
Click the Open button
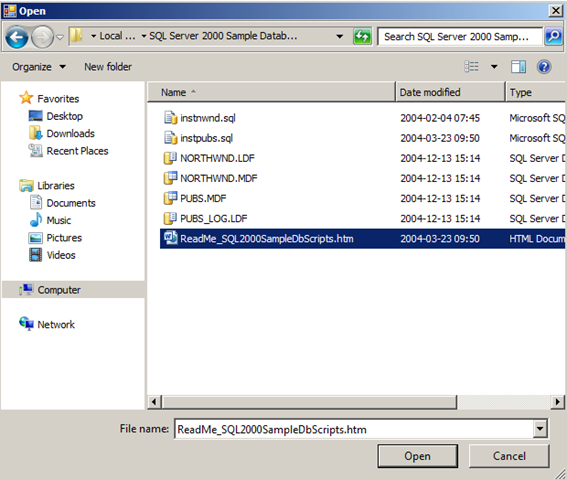coord(418,456)
